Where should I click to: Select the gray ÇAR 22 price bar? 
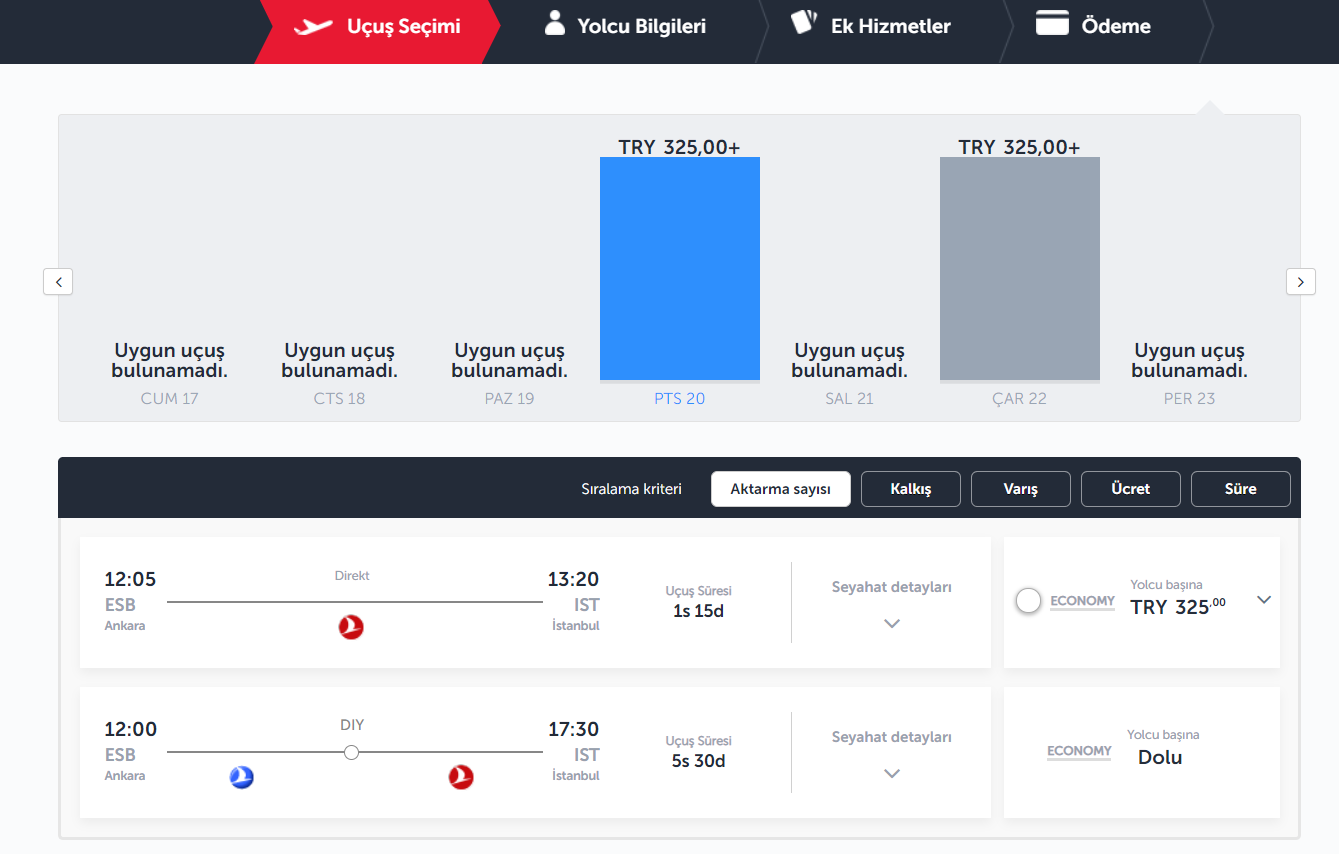pos(1019,268)
